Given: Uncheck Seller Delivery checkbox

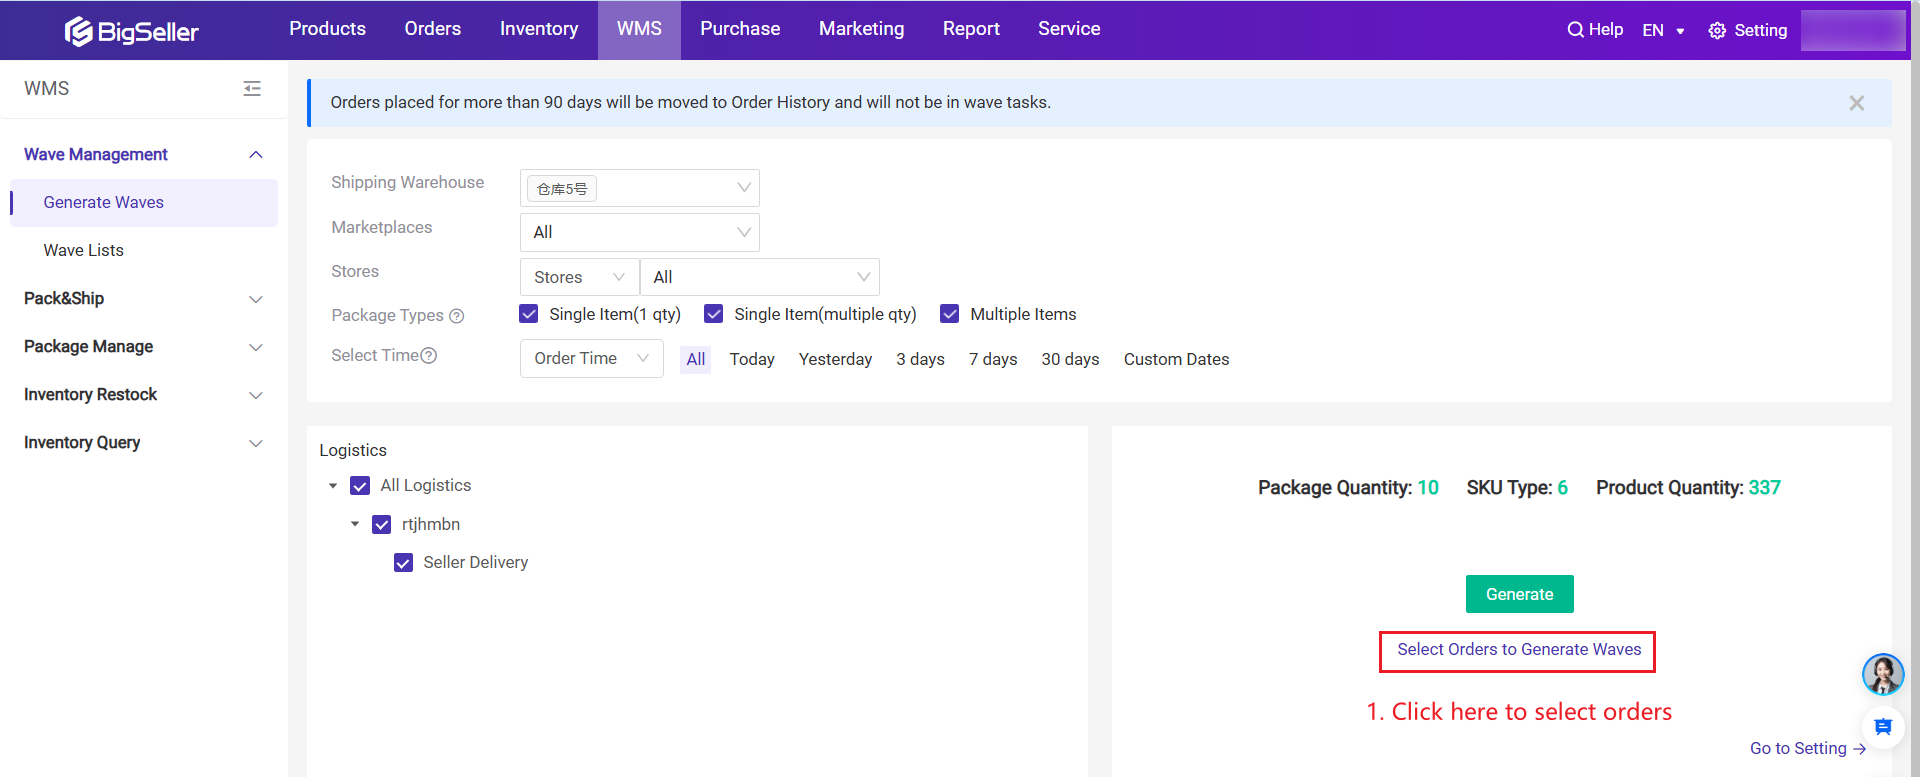Looking at the screenshot, I should (403, 563).
